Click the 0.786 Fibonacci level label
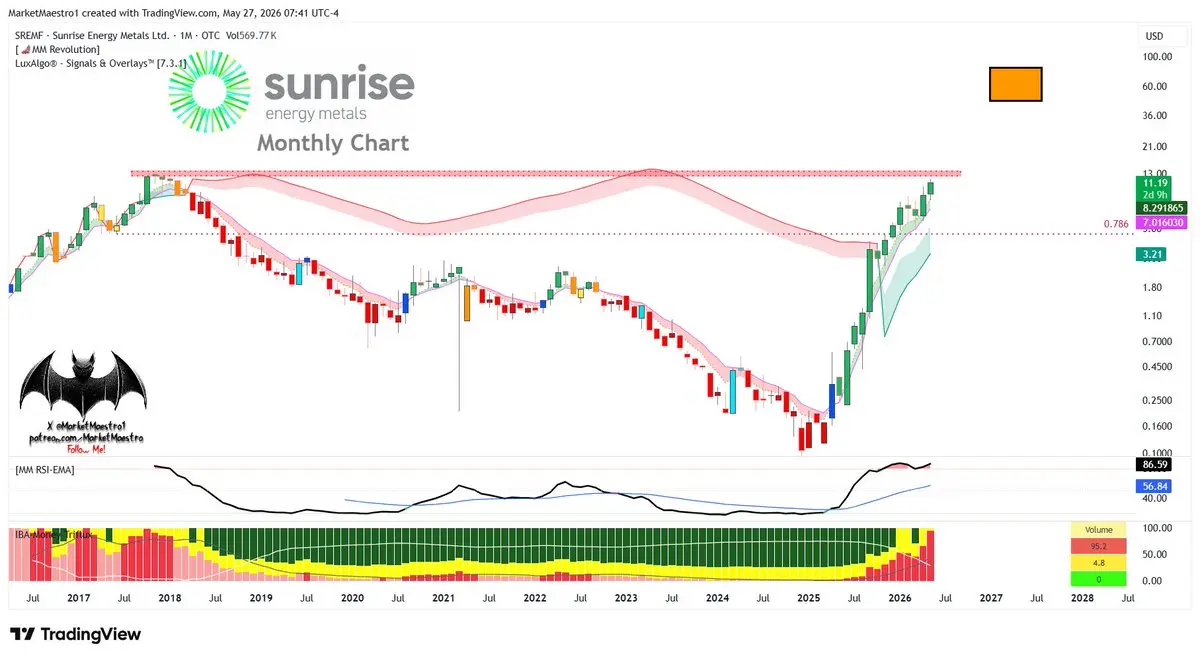Image resolution: width=1200 pixels, height=659 pixels. pyautogui.click(x=1116, y=224)
